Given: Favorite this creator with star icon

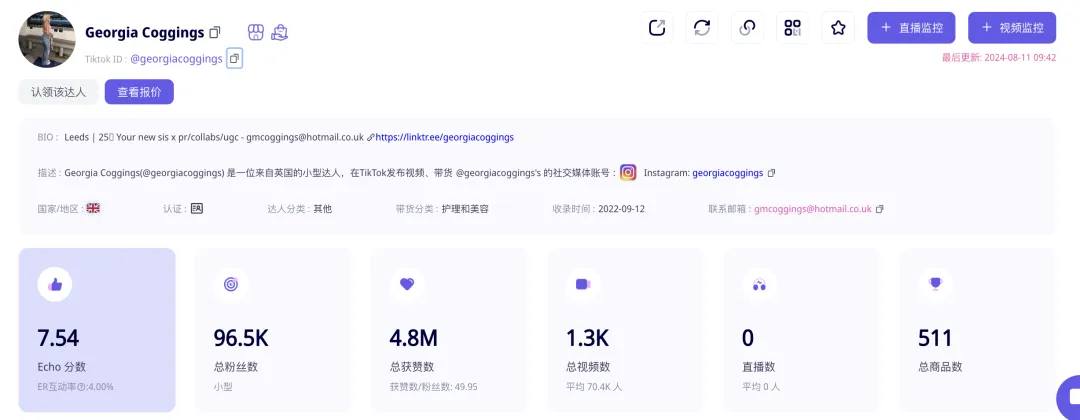Looking at the screenshot, I should pyautogui.click(x=838, y=28).
